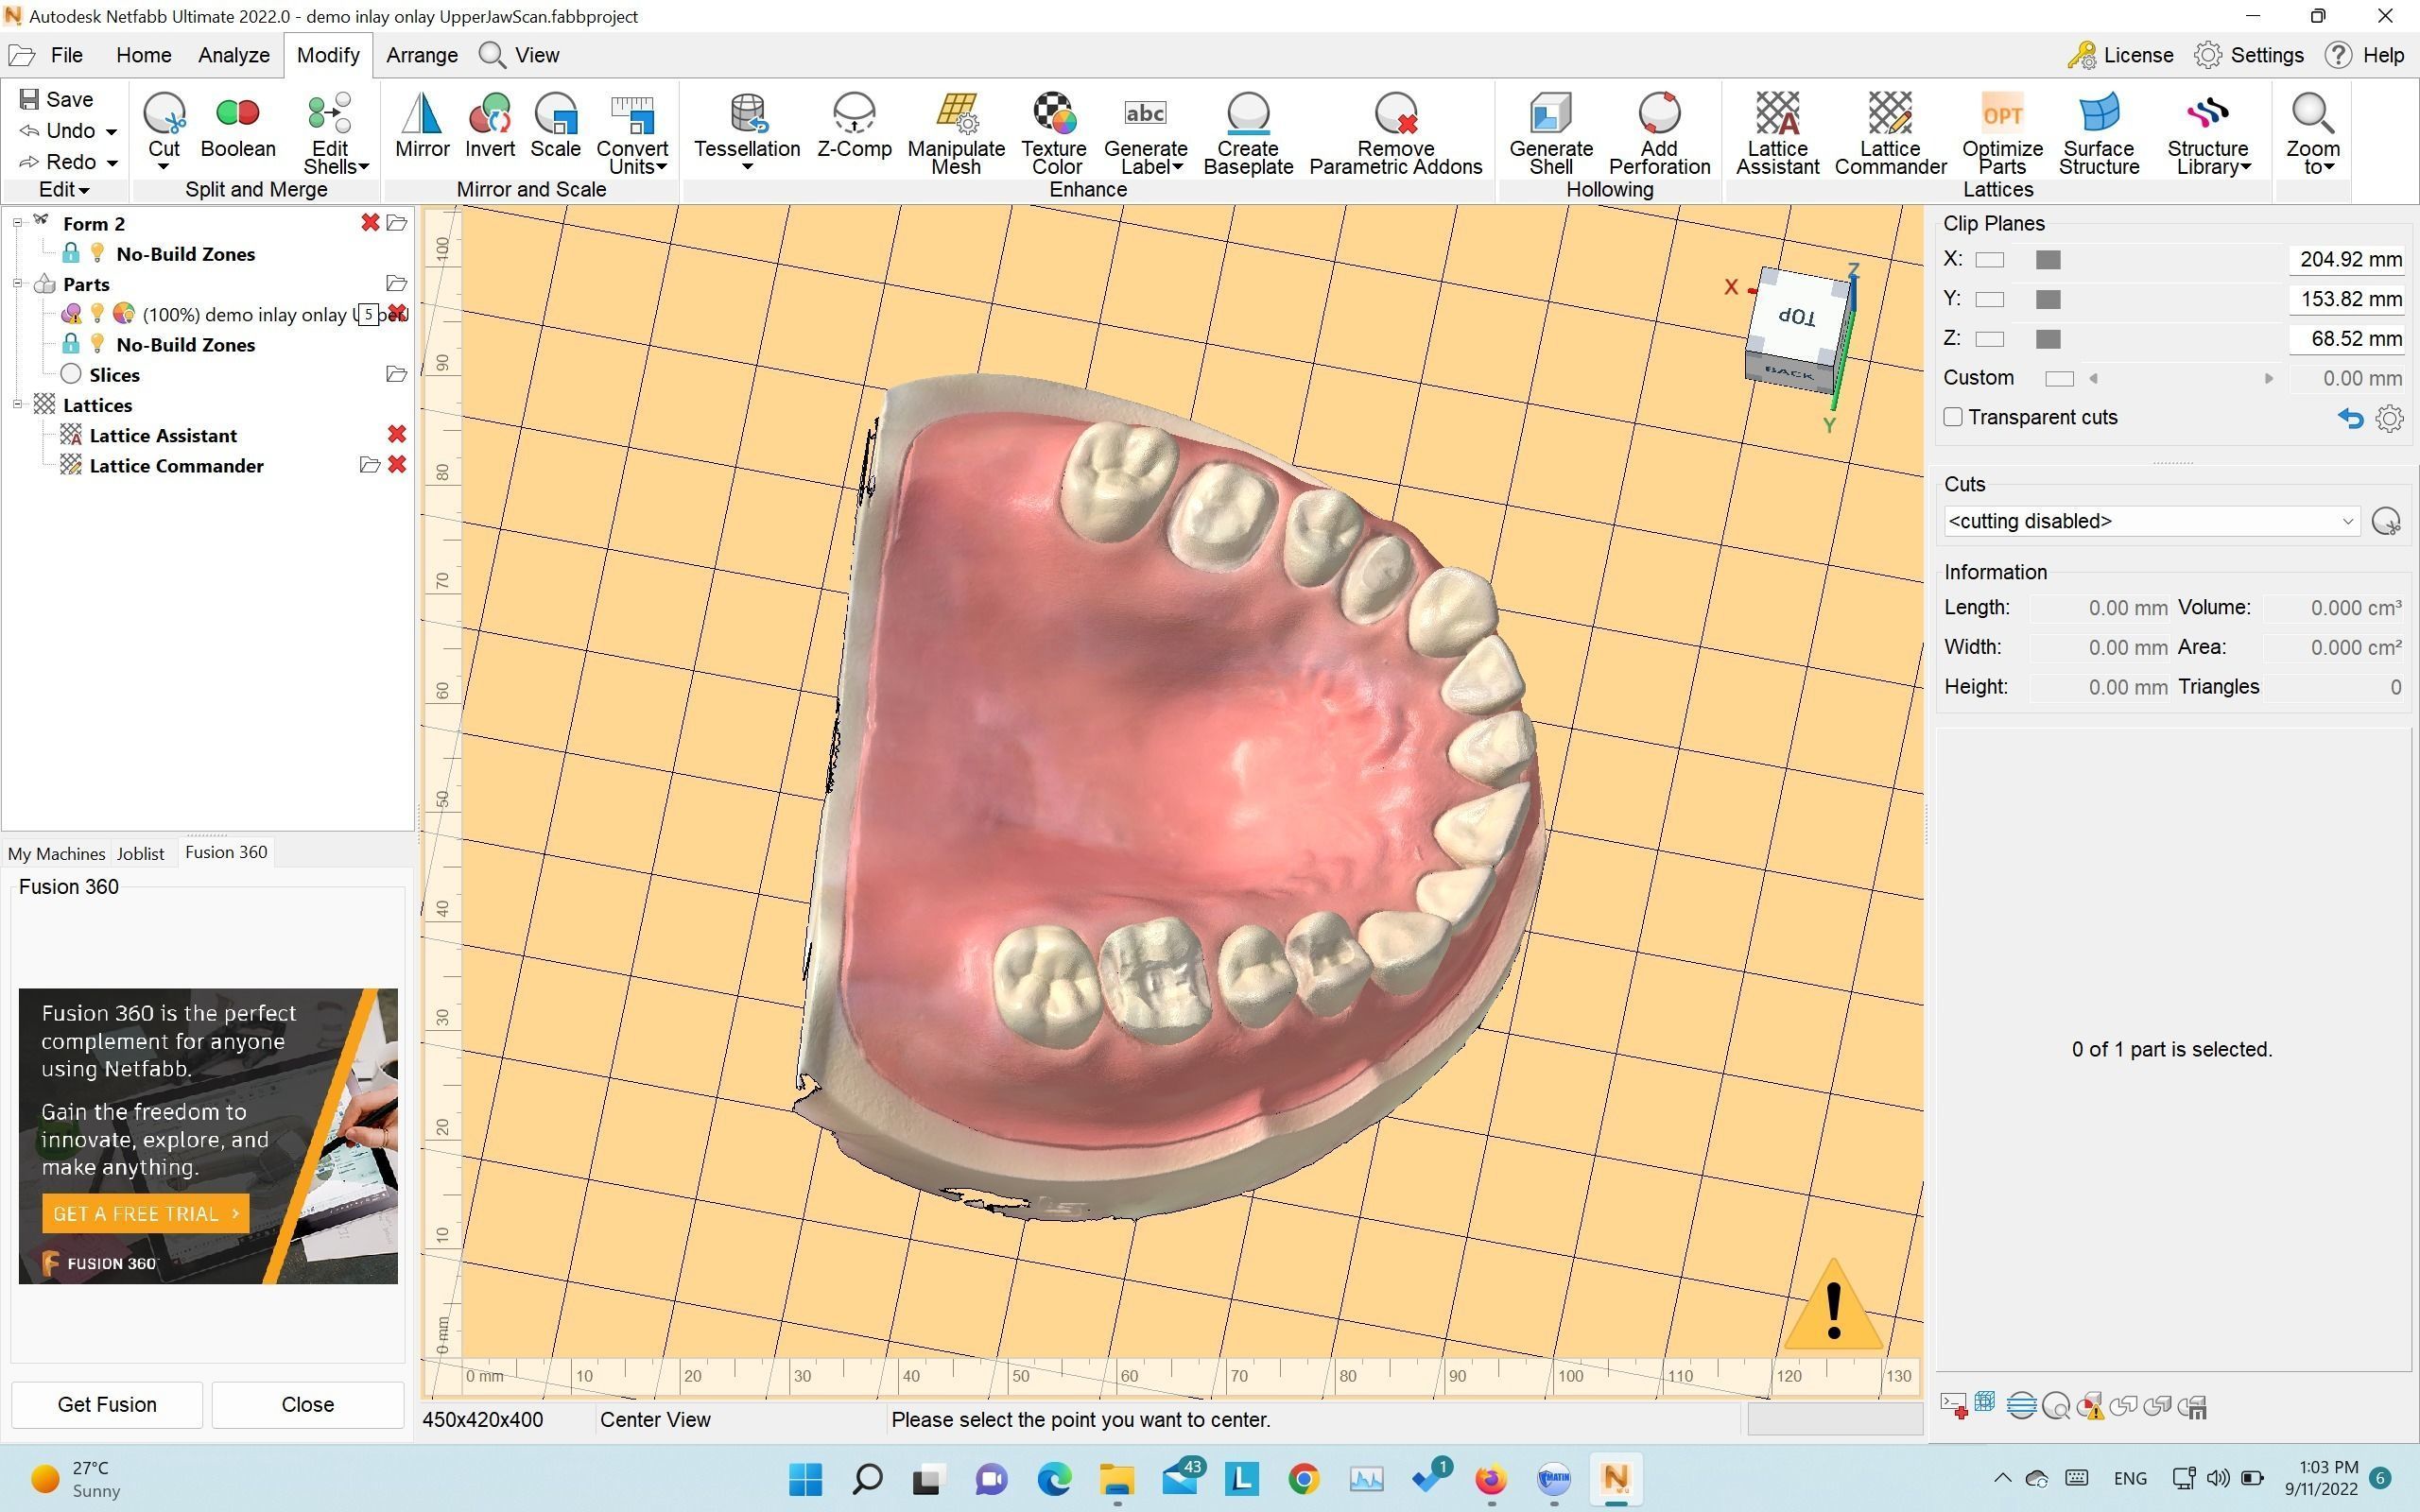Toggle lightbulb visibility of demo inlay onlay part
Viewport: 2420px width, 1512px height.
[x=97, y=314]
